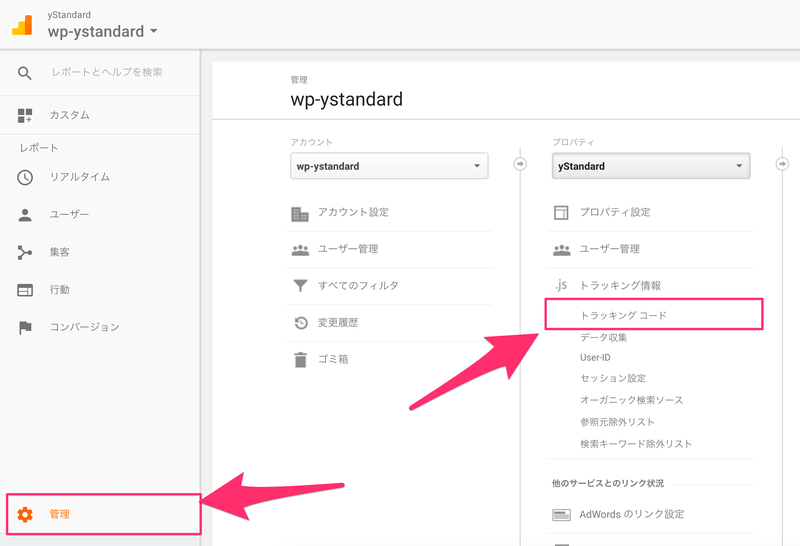The image size is (800, 546).
Task: Click the カスタム dashboard icon
Action: [25, 115]
